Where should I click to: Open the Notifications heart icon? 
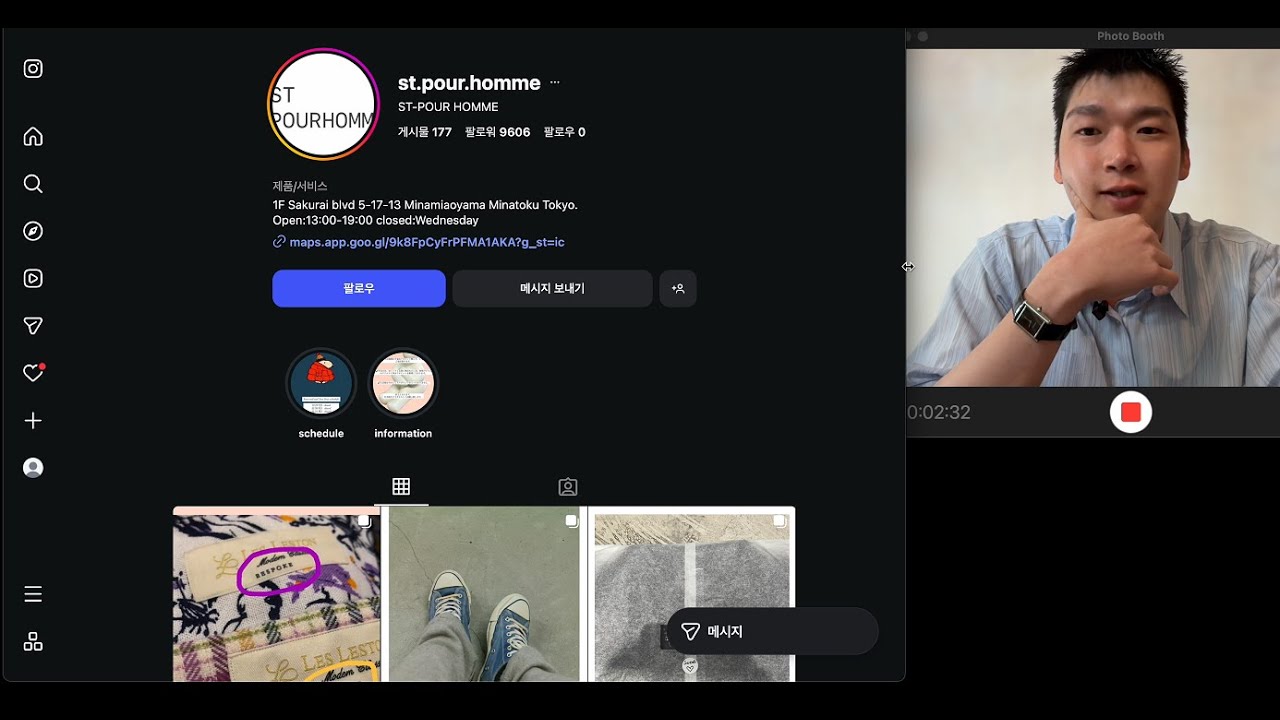pyautogui.click(x=33, y=373)
